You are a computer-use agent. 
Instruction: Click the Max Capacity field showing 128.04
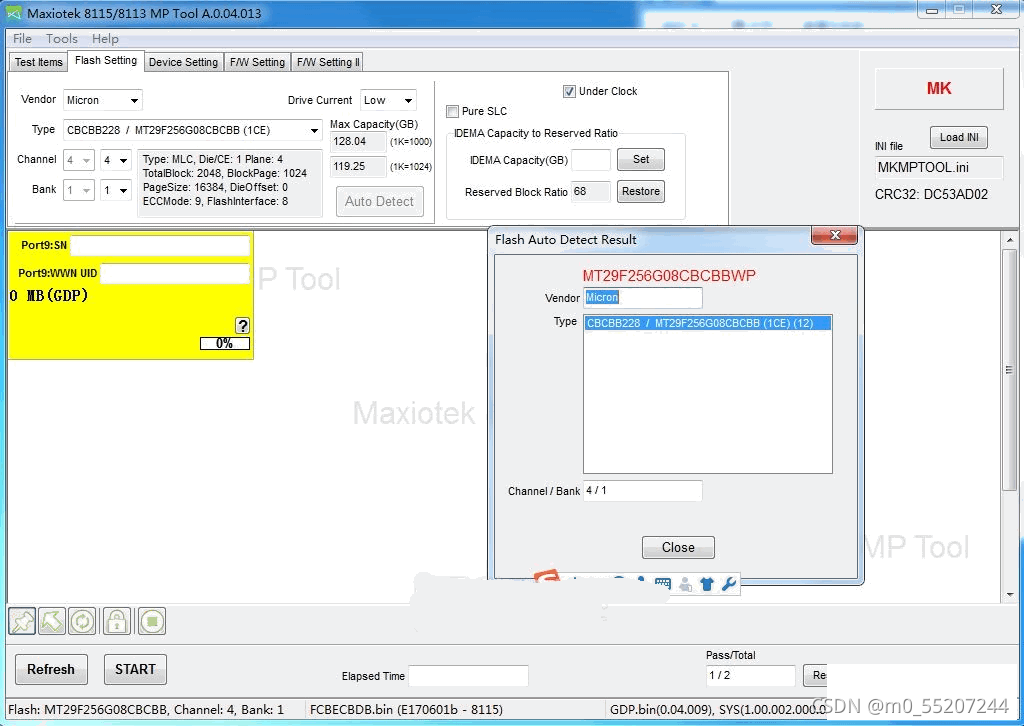click(x=358, y=141)
